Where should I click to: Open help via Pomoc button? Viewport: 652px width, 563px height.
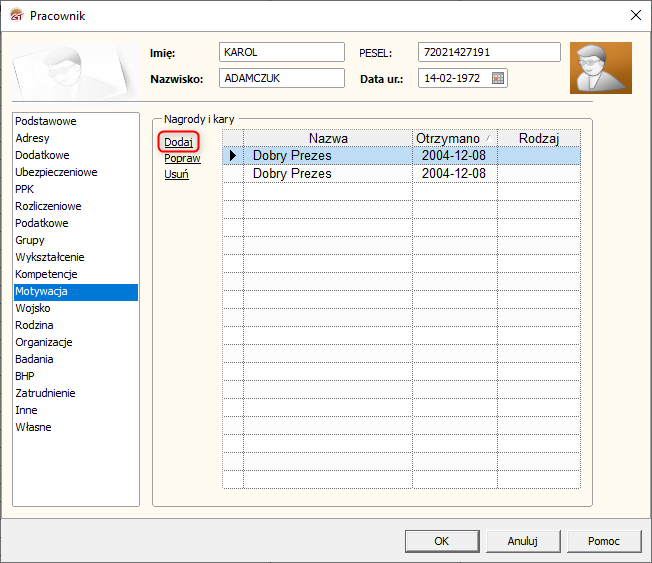tap(604, 541)
